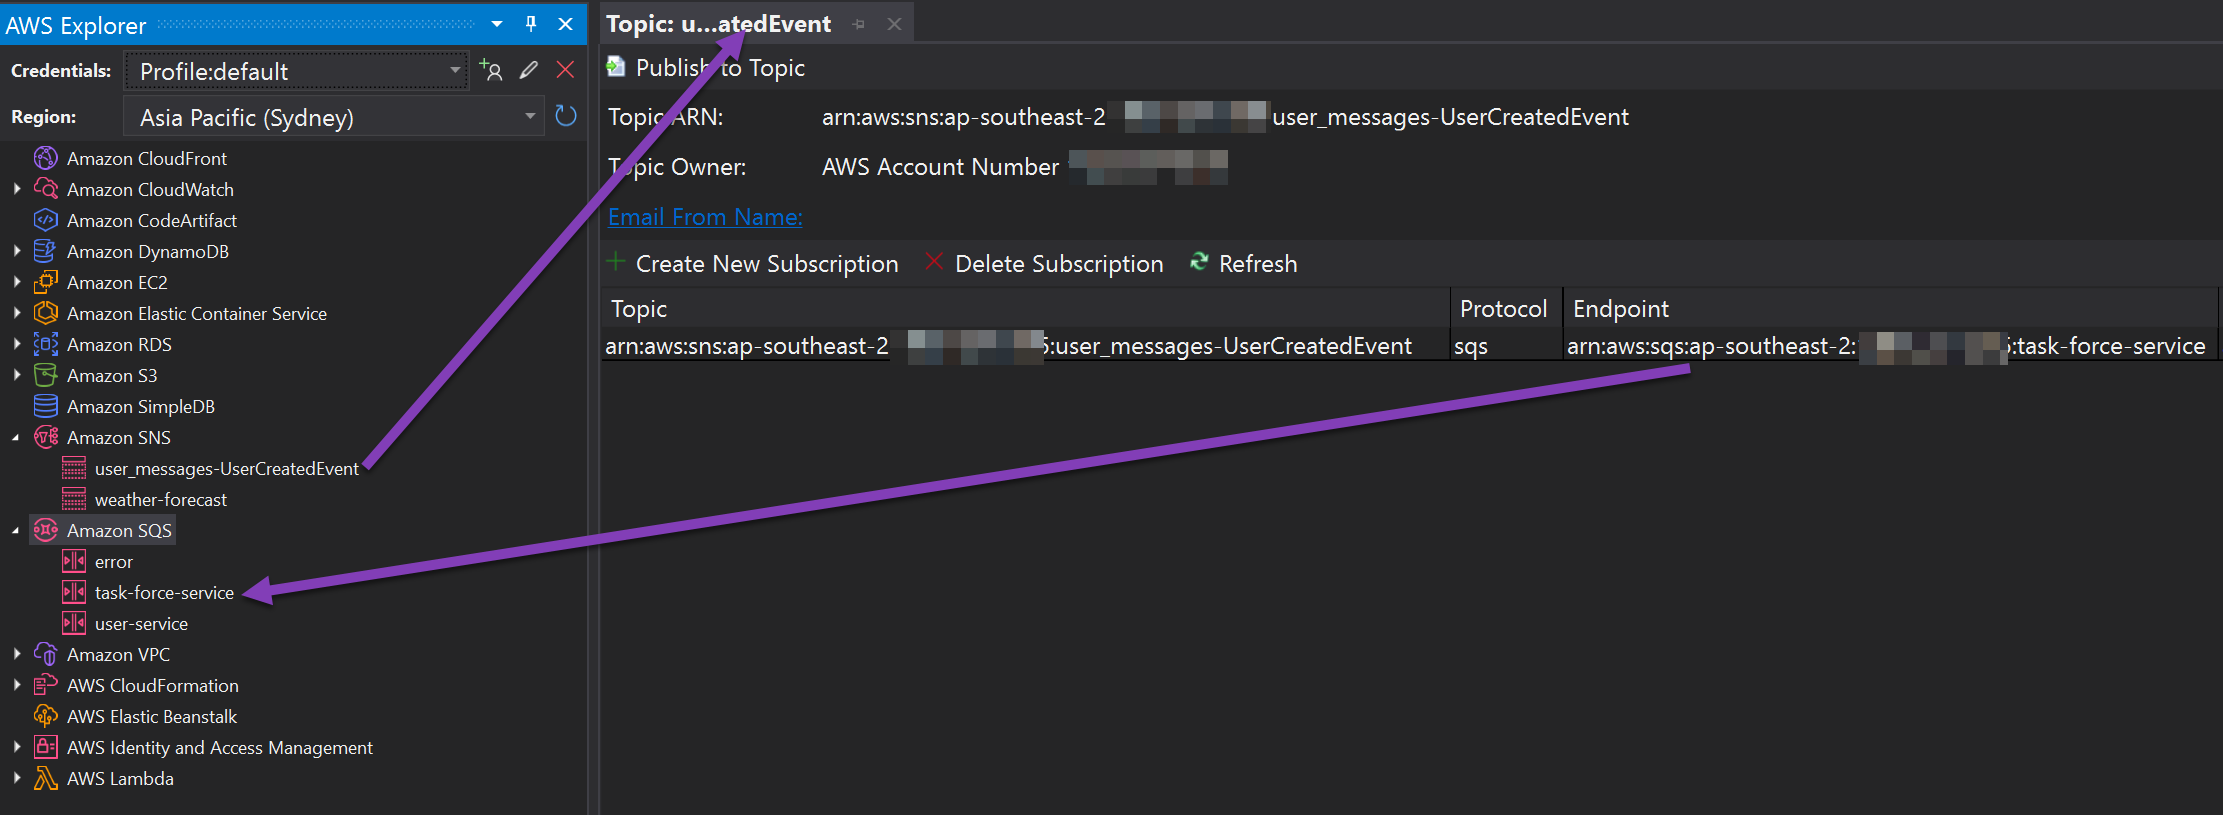The width and height of the screenshot is (2223, 815).
Task: Expand the Amazon CloudWatch node
Action: (x=16, y=189)
